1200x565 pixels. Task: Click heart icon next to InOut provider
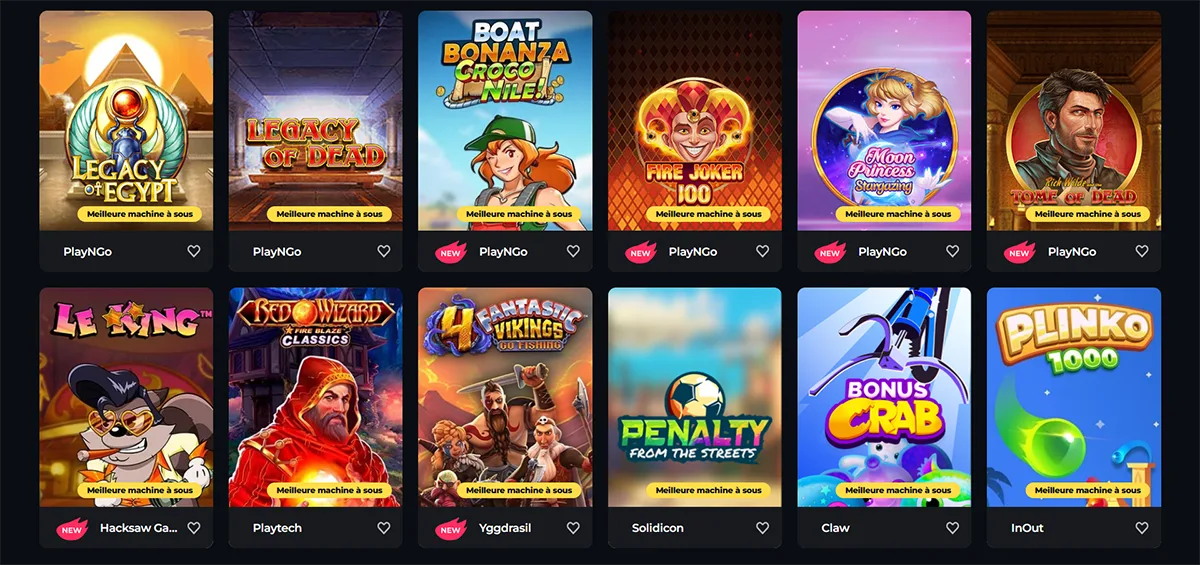1142,528
